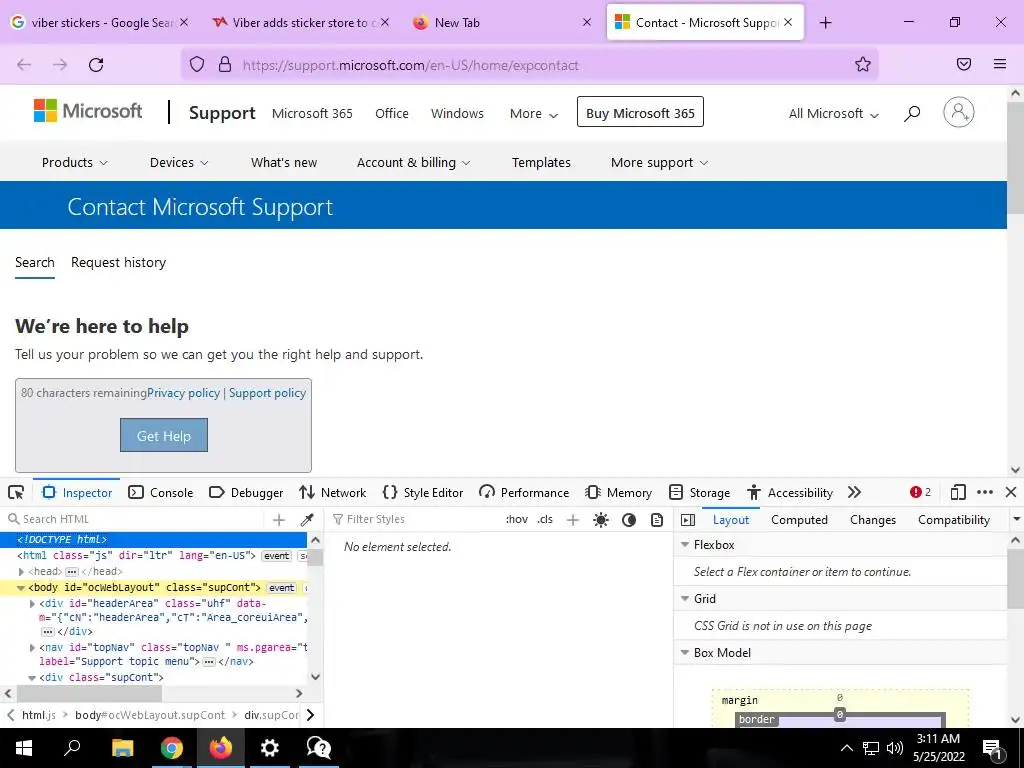The height and width of the screenshot is (768, 1024).
Task: Open the Windows Start menu
Action: tap(24, 748)
